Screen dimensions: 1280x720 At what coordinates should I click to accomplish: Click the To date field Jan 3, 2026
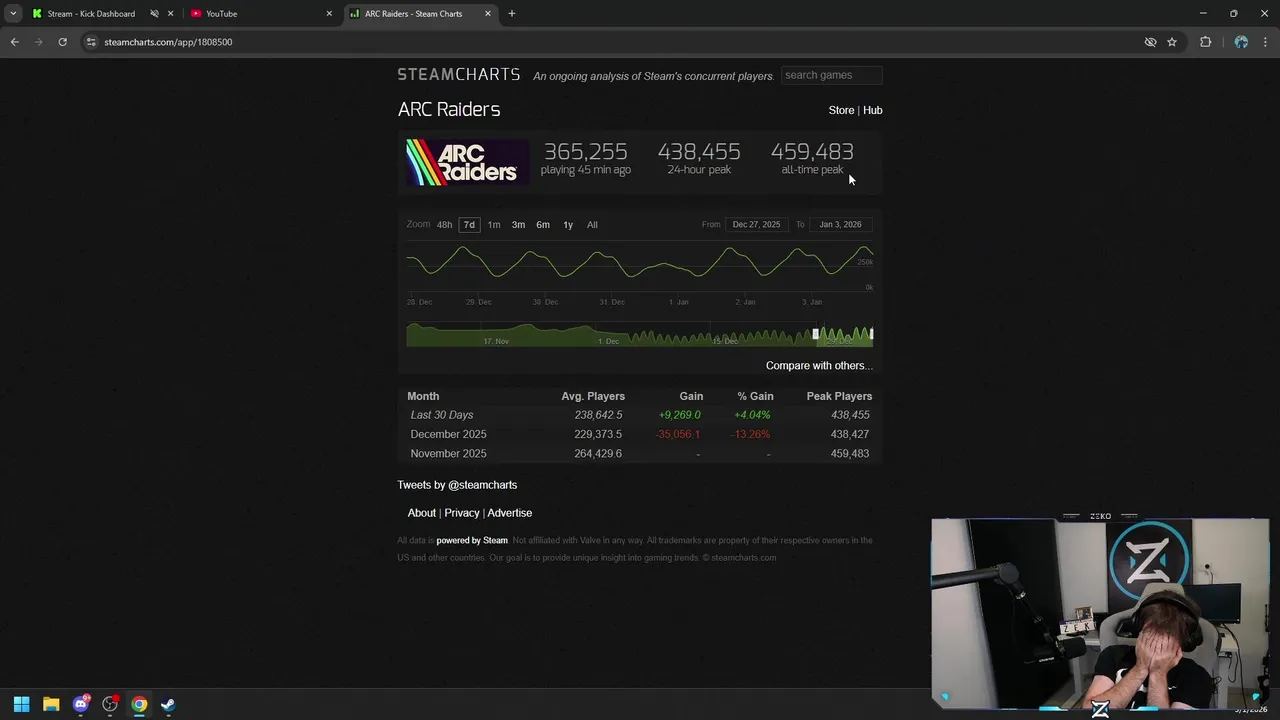click(840, 225)
